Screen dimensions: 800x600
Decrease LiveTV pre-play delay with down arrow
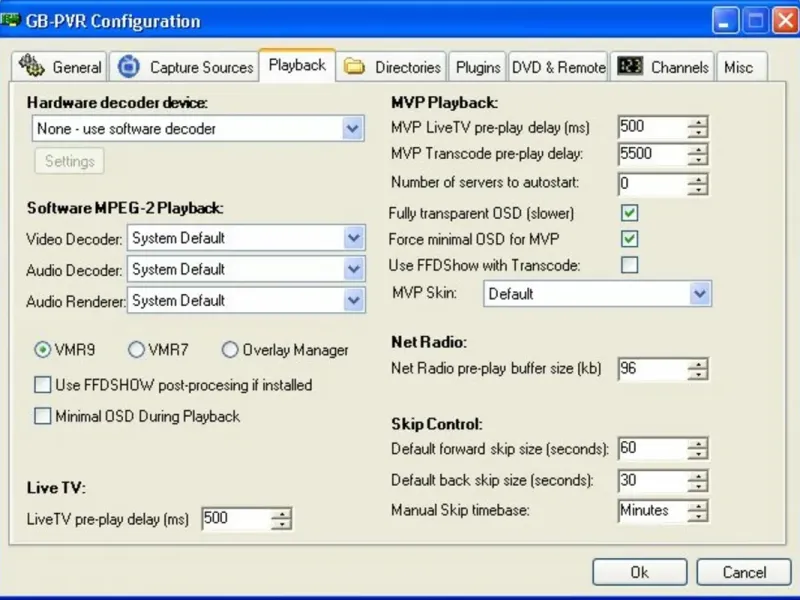[x=281, y=524]
